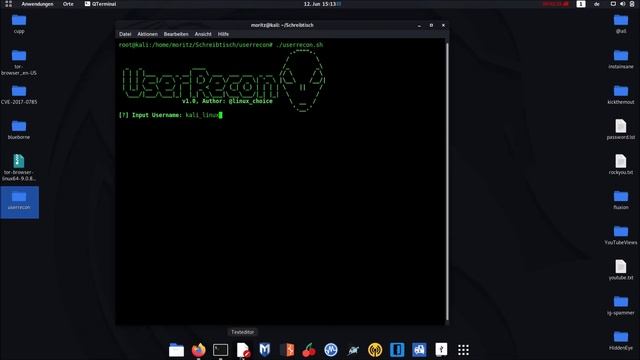Select workspace 1 indicator
Screen dimensions: 640x360
pos(581,4)
